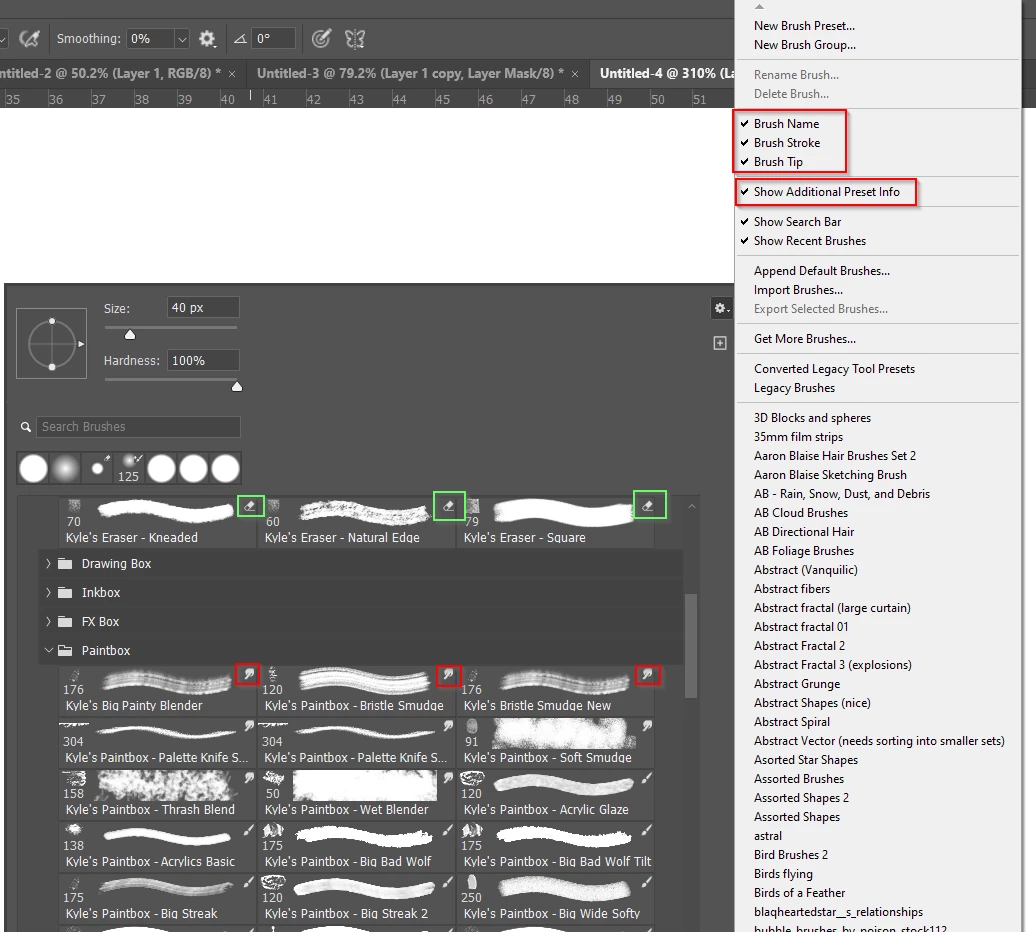Toggle Brush Tip display option
Viewport: 1036px width, 932px height.
point(778,162)
